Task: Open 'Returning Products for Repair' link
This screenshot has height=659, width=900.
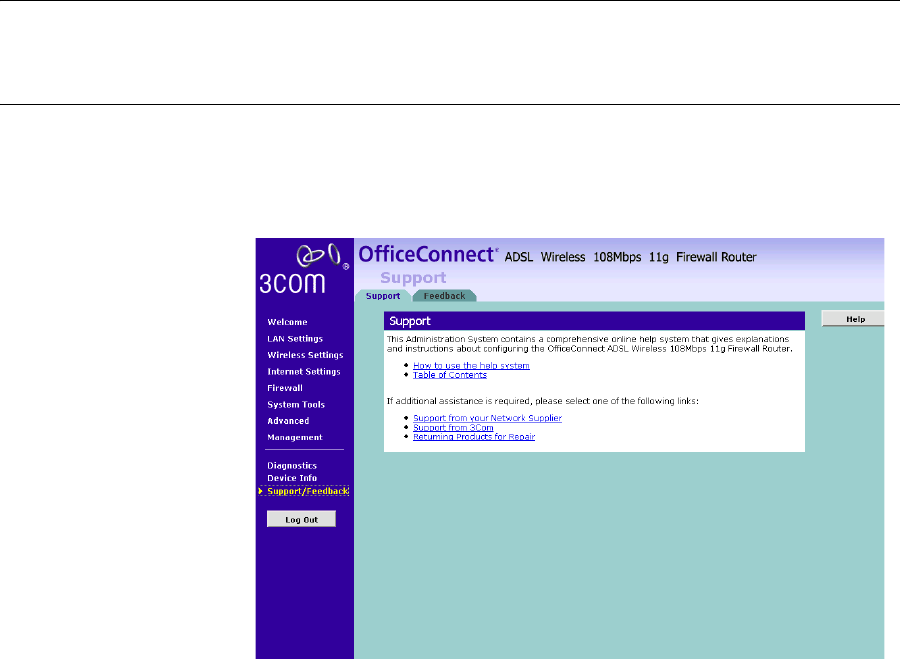Action: tap(474, 437)
